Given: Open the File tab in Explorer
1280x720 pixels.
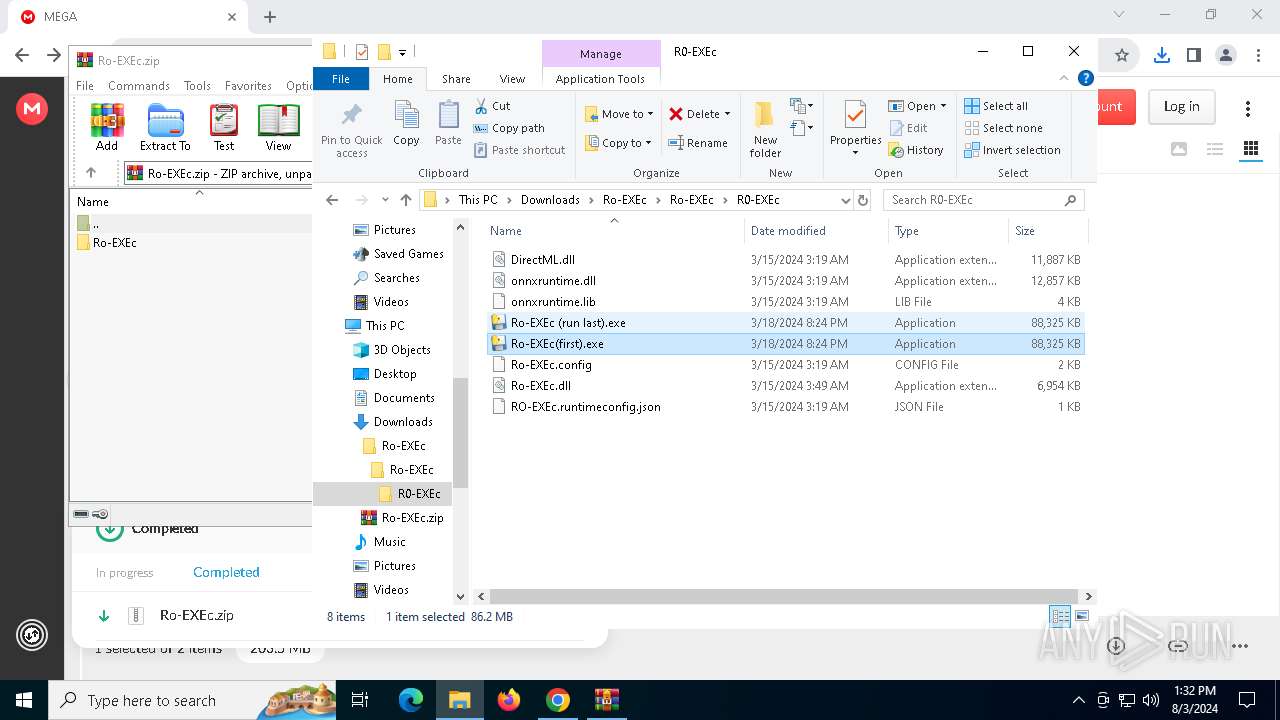Looking at the screenshot, I should [x=341, y=79].
